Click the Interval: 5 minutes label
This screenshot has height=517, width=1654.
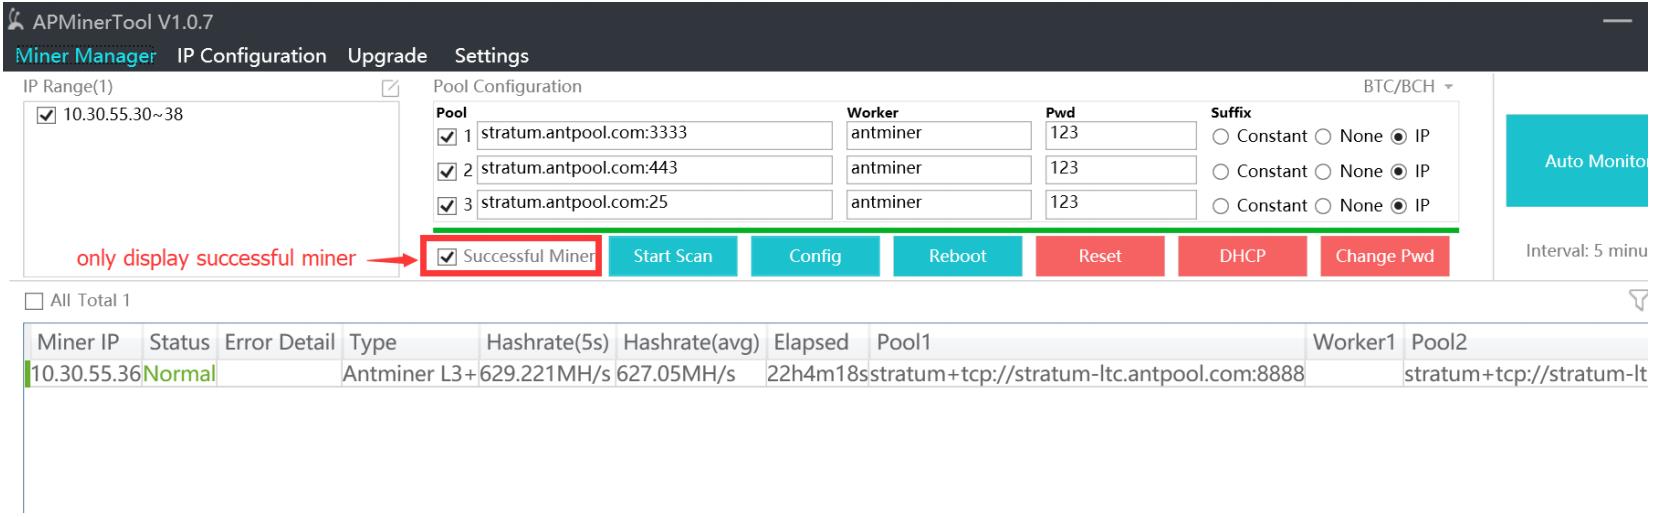(x=1586, y=251)
